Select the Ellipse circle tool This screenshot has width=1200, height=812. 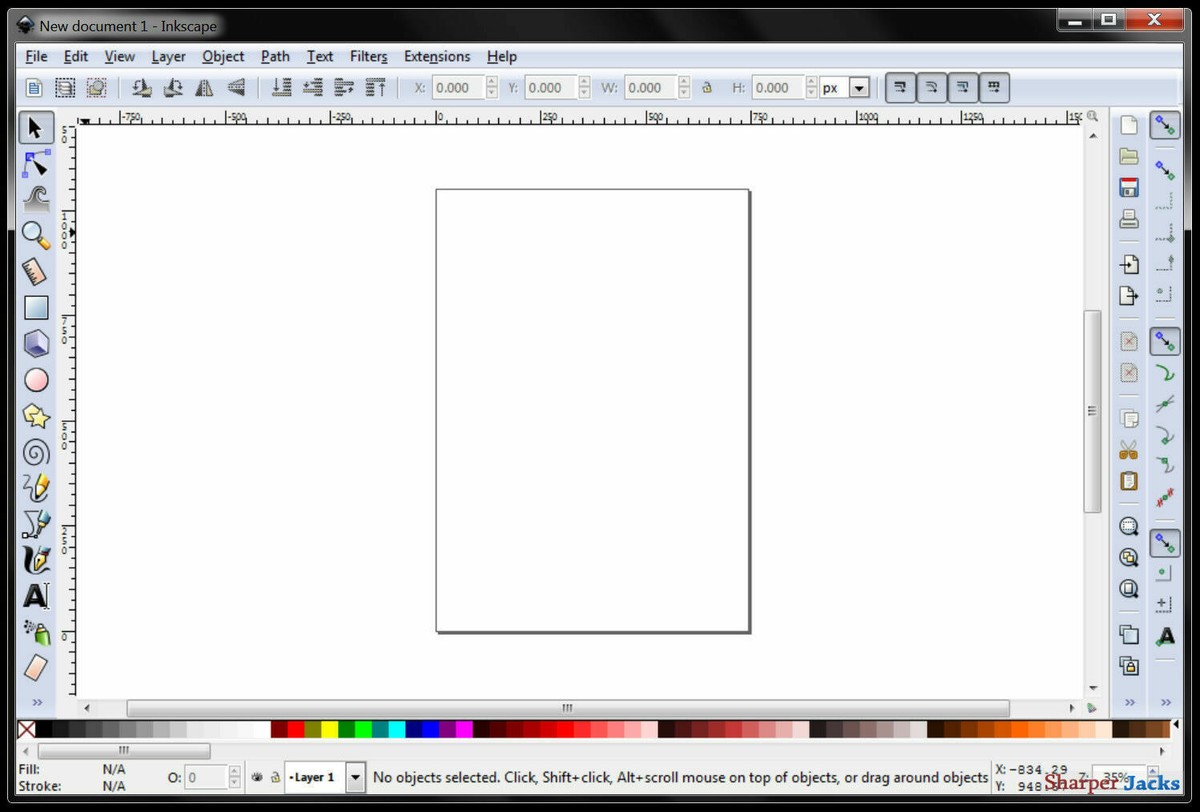pyautogui.click(x=36, y=380)
